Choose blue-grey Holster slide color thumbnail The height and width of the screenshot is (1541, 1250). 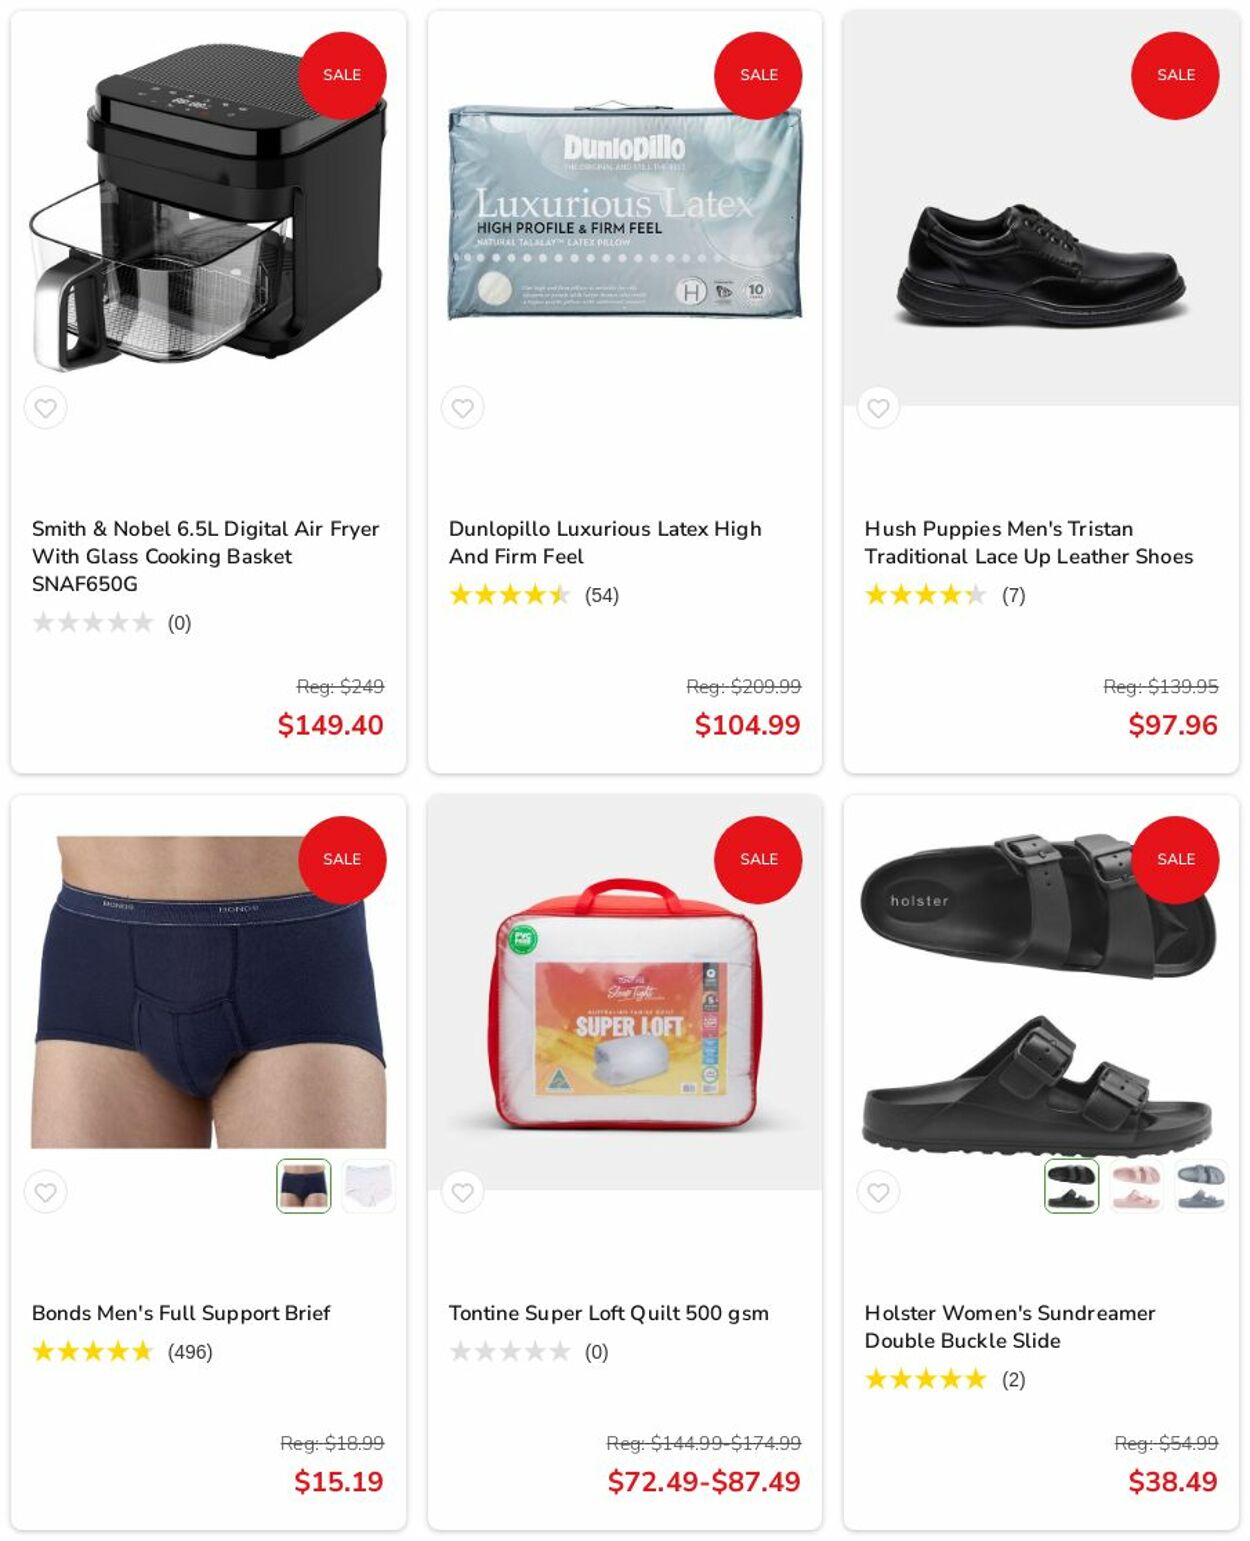(x=1200, y=1186)
